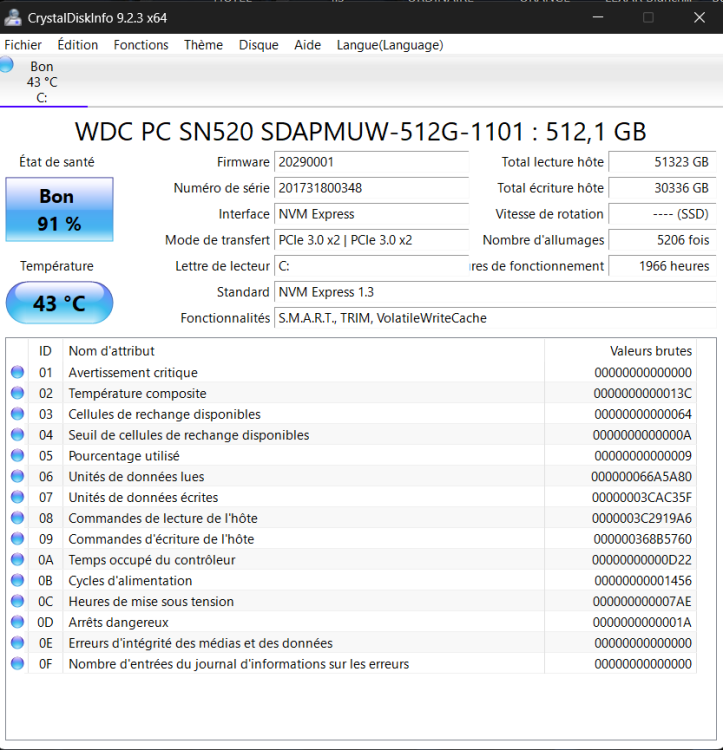The image size is (723, 750).
Task: Click the status orb for 0C Heures de mise sous tension
Action: pyautogui.click(x=17, y=601)
